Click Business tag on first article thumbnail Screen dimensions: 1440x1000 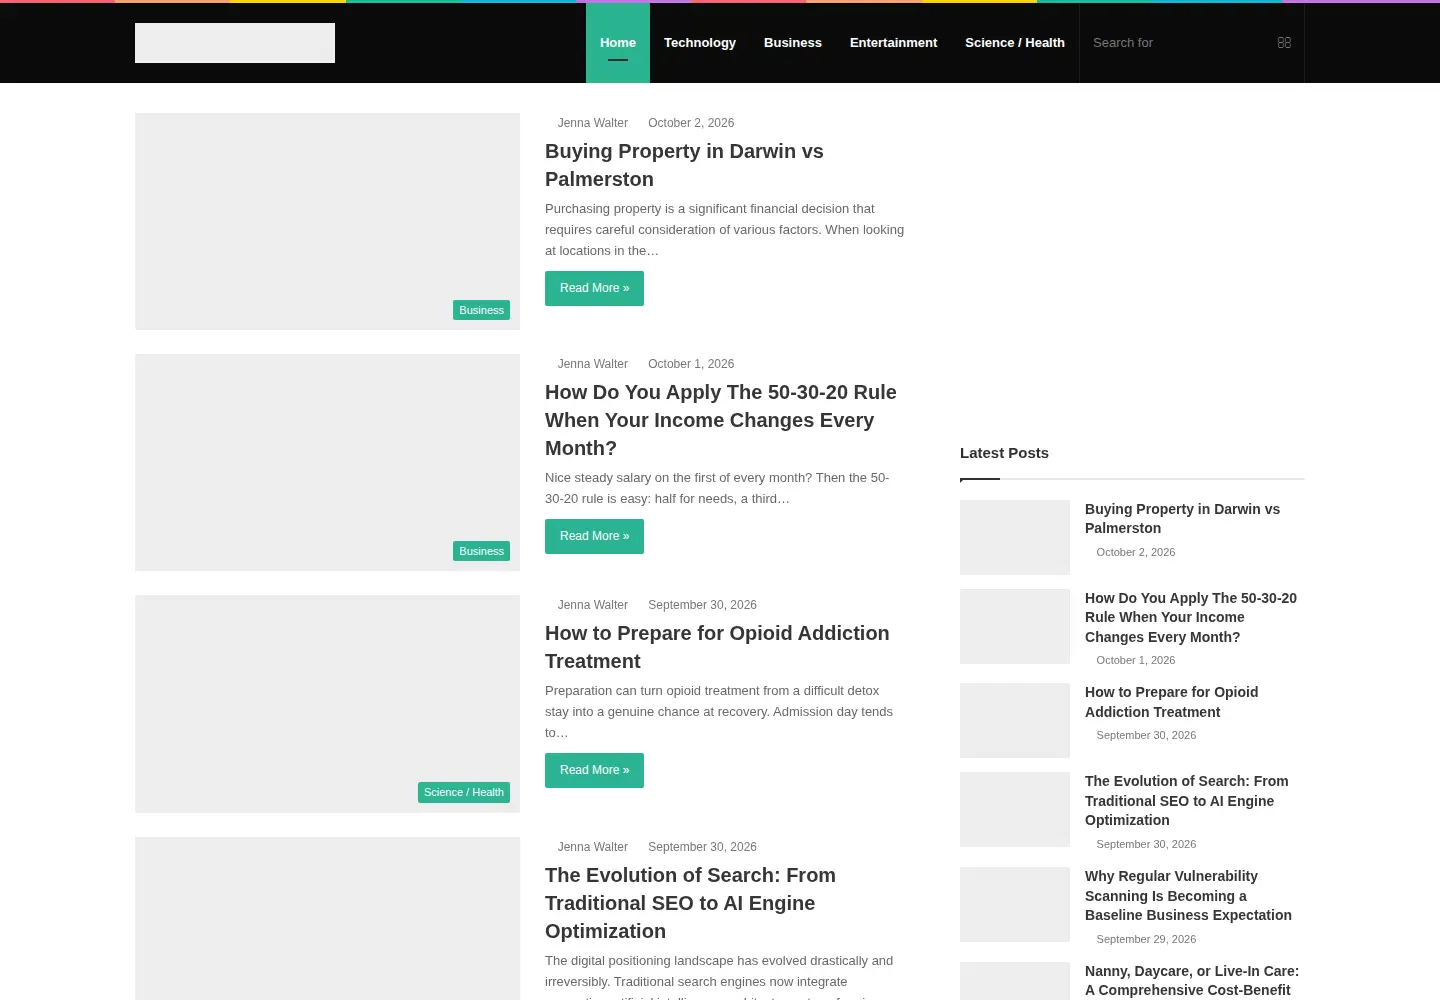pyautogui.click(x=481, y=310)
